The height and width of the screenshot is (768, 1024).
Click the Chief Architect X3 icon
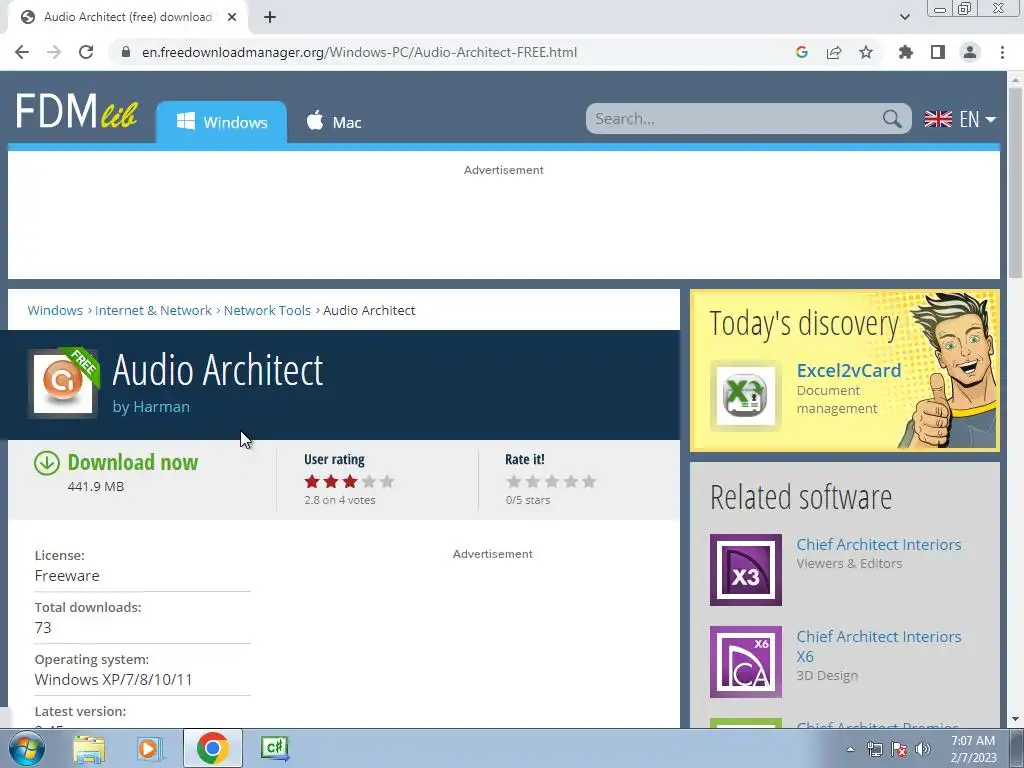point(746,569)
